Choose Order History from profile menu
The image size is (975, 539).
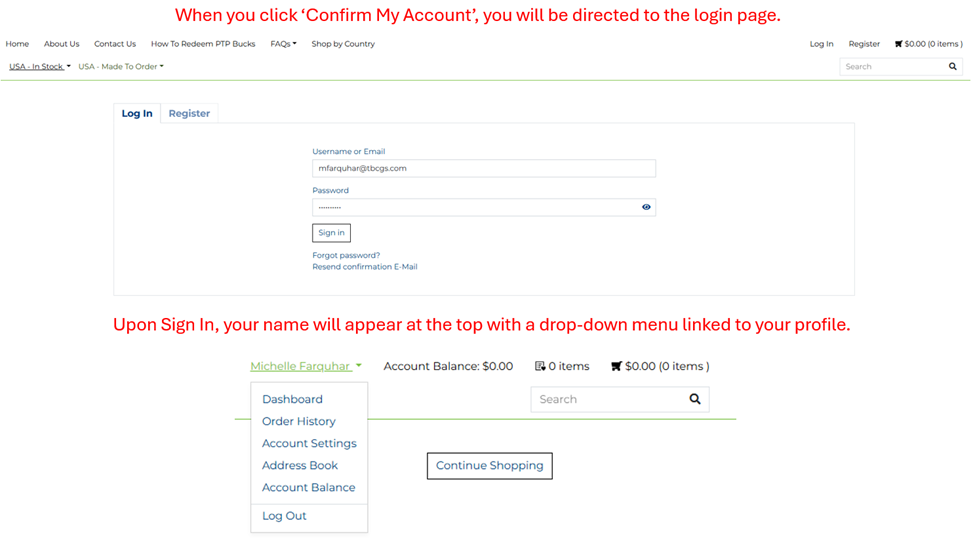[298, 422]
